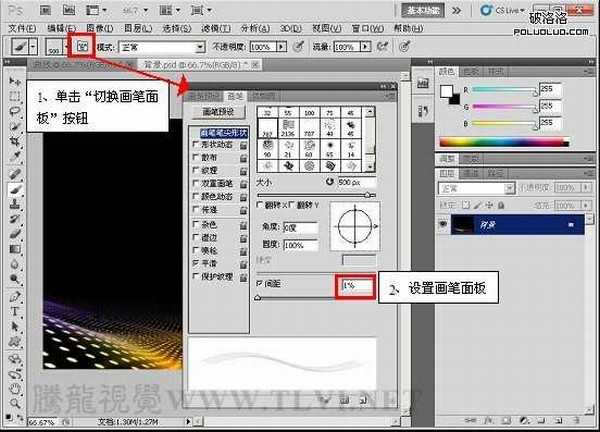The width and height of the screenshot is (600, 432).
Task: Click the toggle brush panel button
Action: click(81, 47)
